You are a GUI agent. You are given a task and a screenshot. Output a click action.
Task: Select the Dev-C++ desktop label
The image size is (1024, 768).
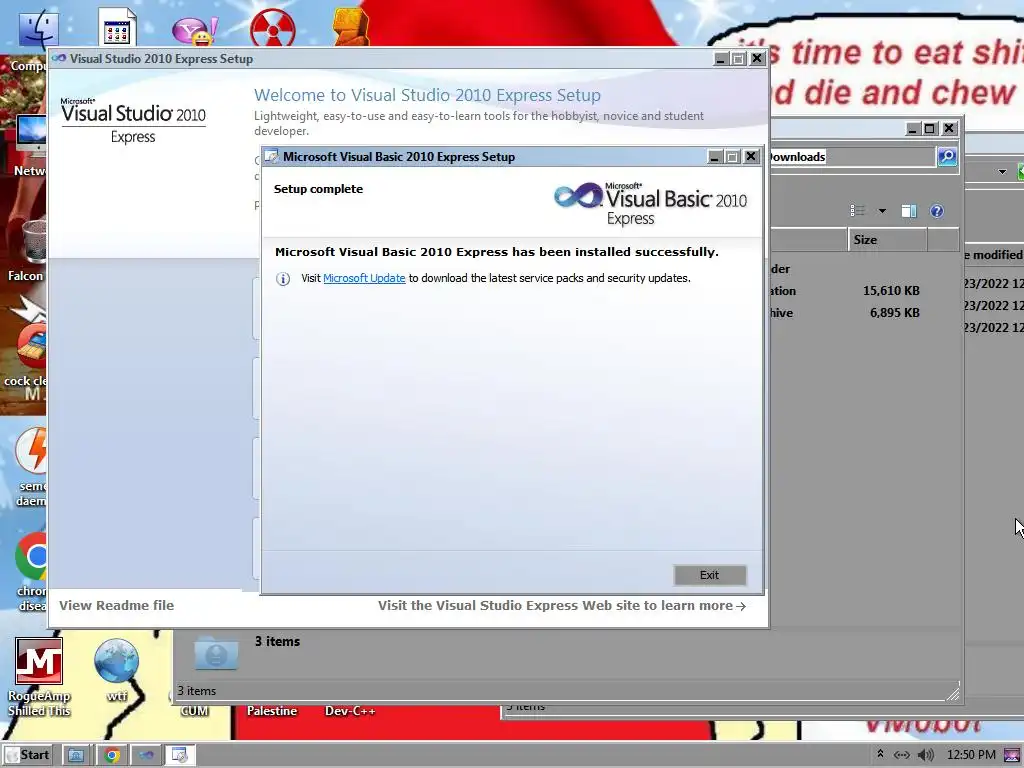[350, 711]
